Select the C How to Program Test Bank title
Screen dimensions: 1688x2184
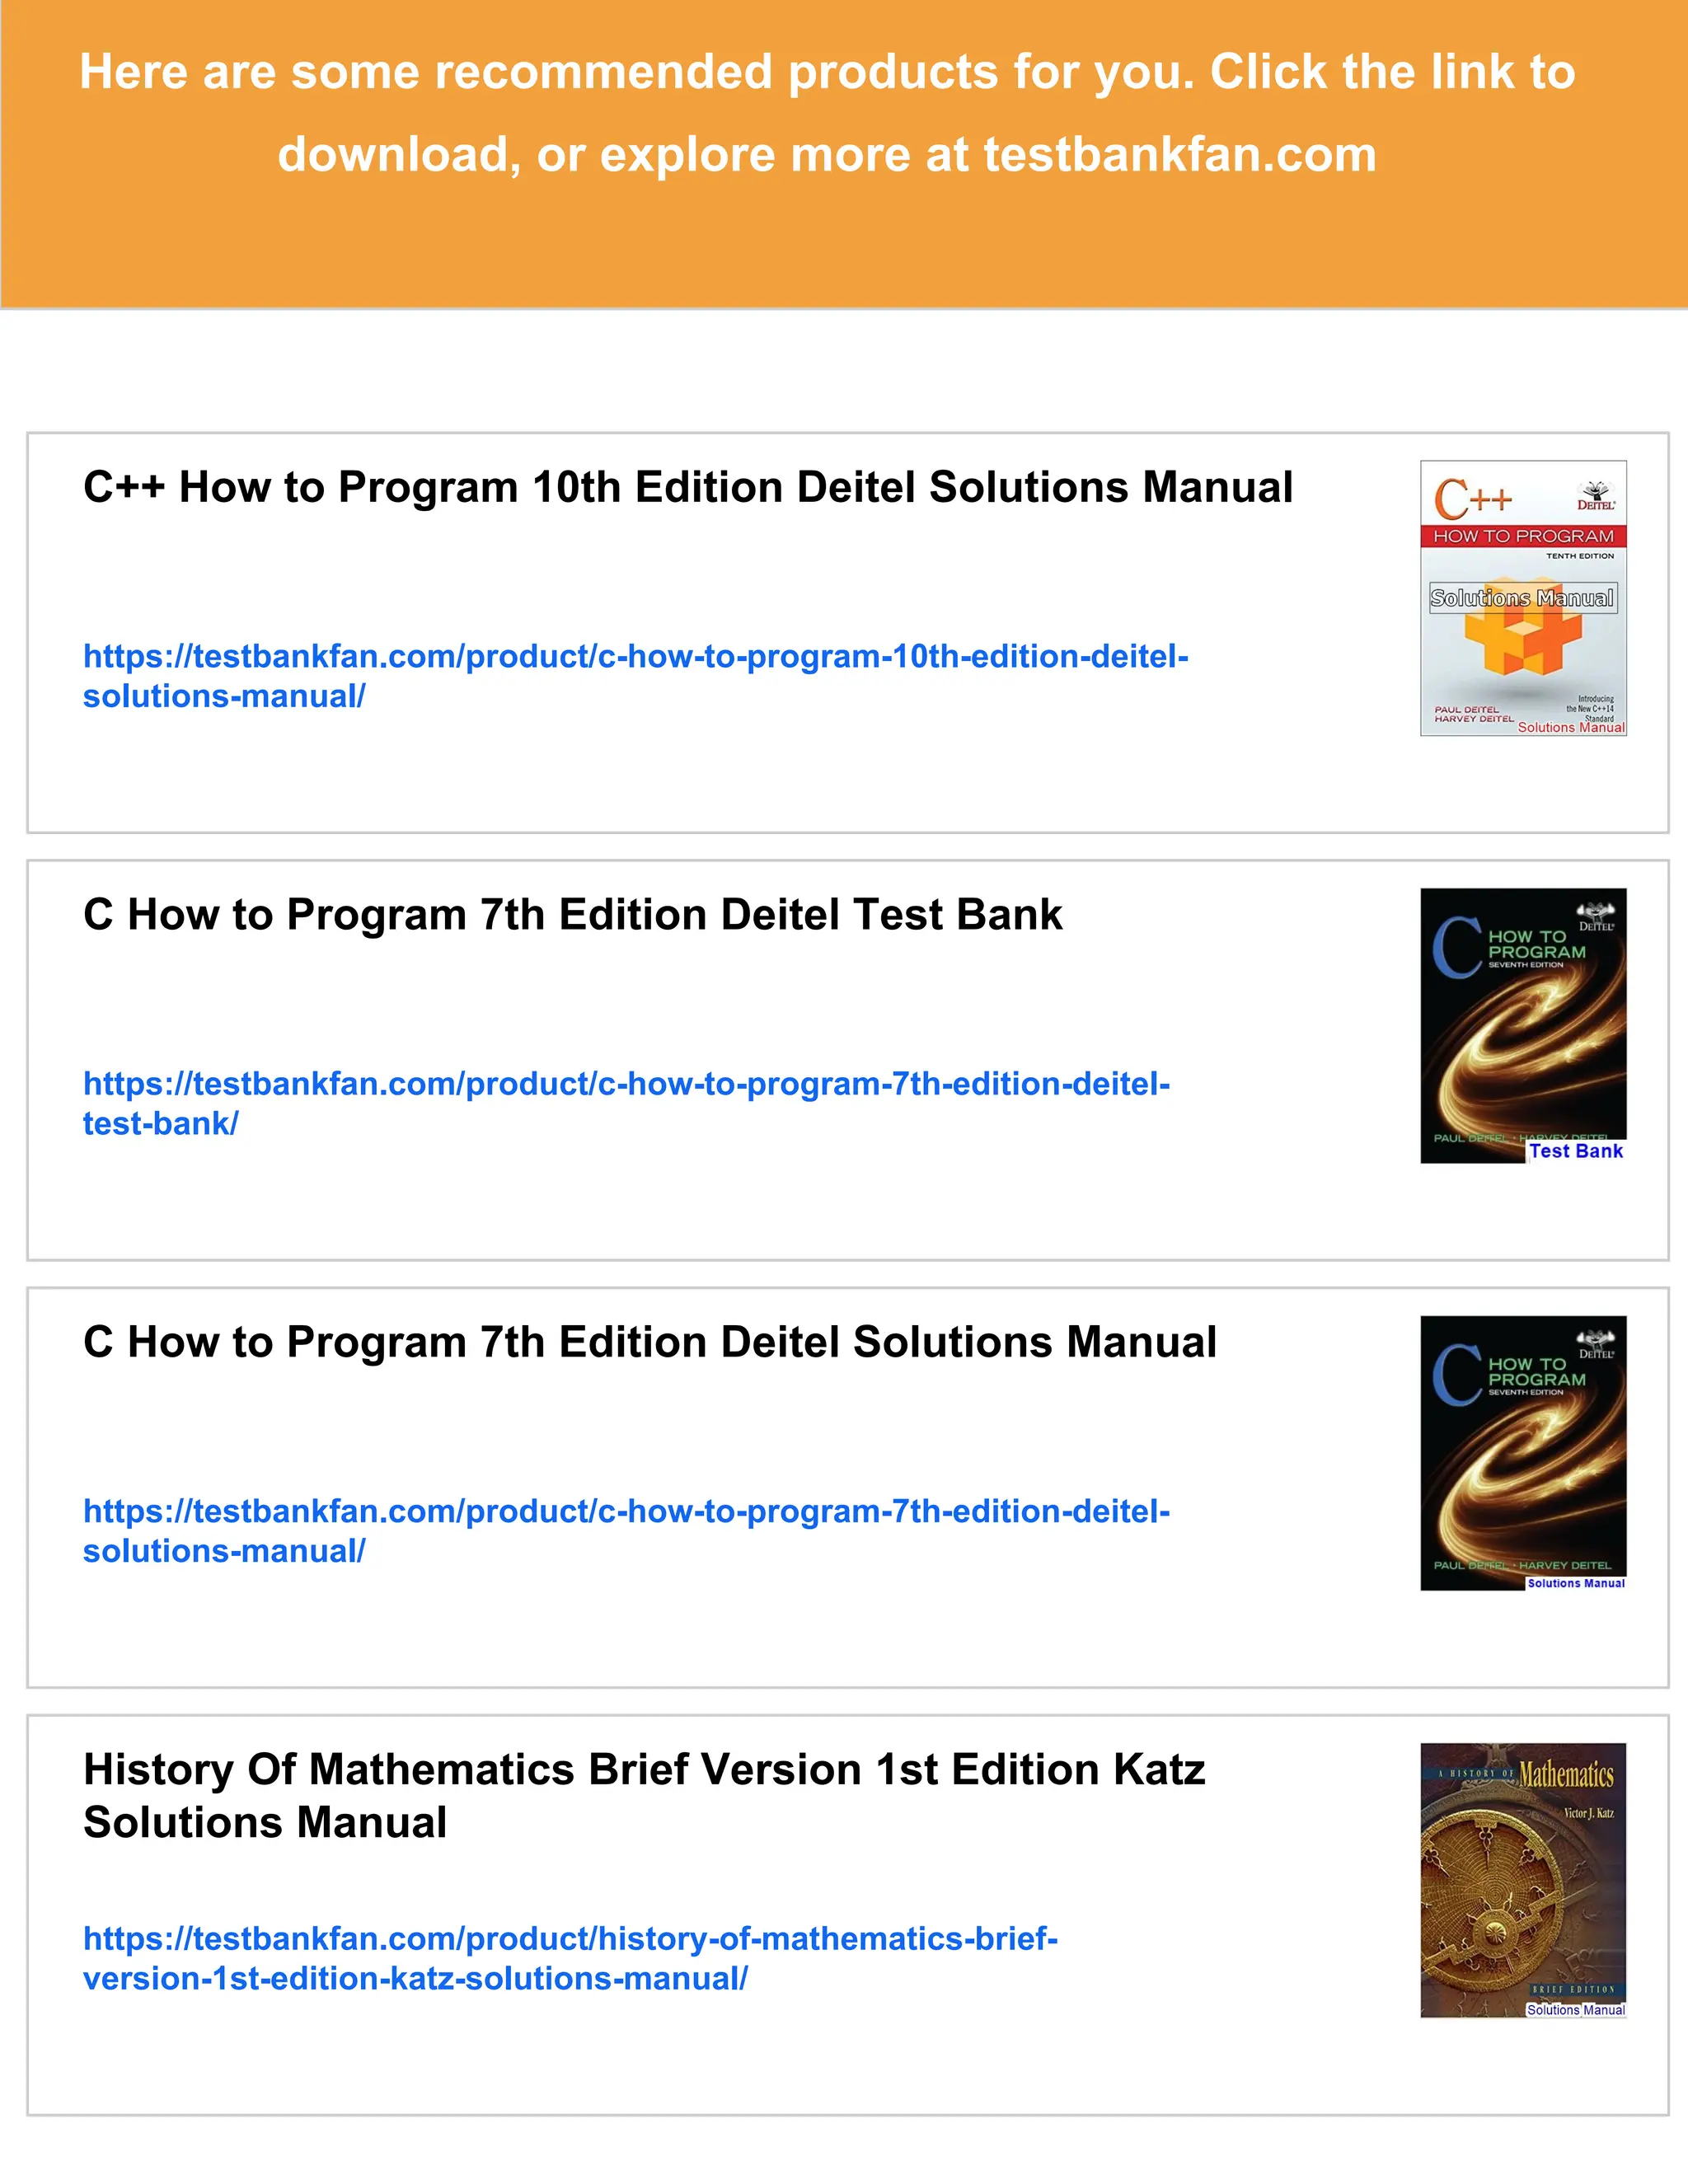click(572, 914)
